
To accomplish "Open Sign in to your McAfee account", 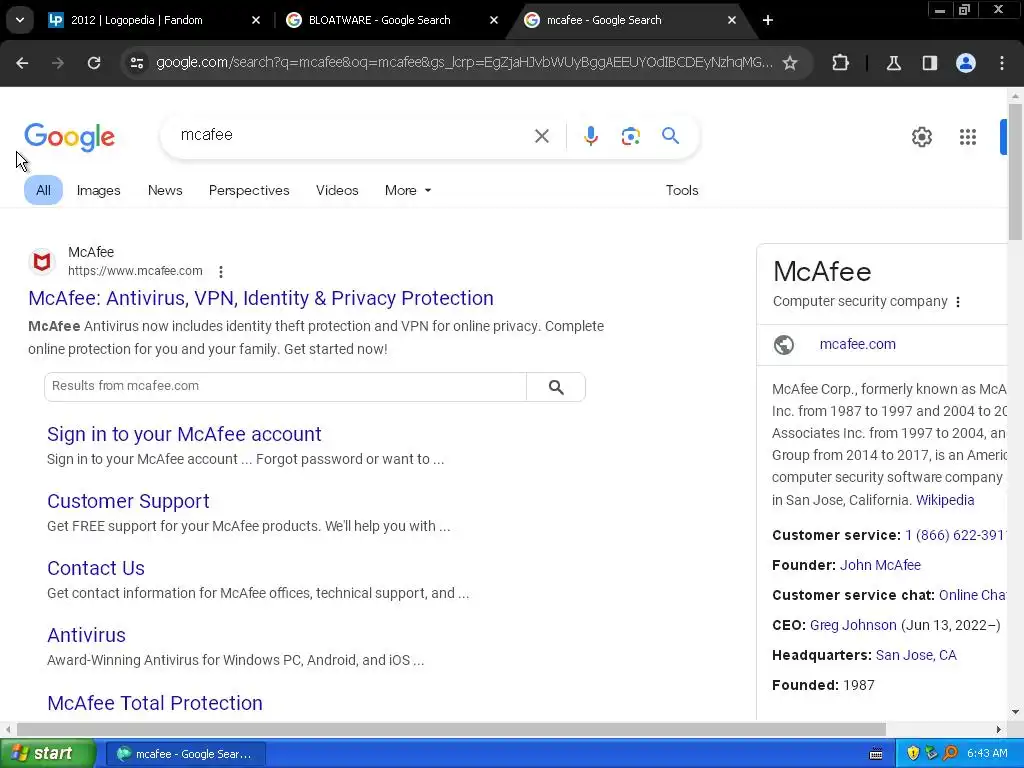I will (x=184, y=434).
